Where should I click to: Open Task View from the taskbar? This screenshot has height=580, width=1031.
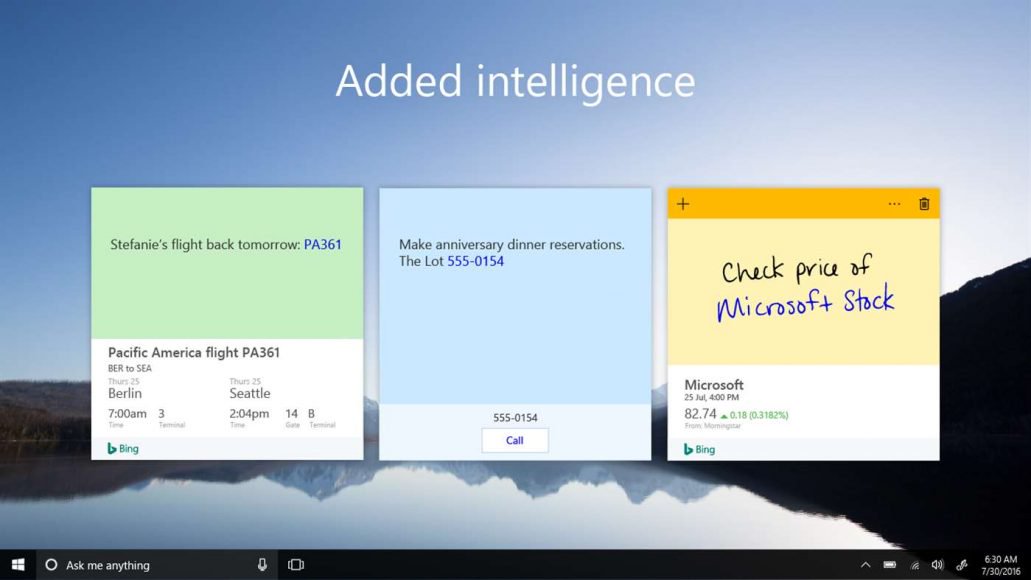coord(296,565)
